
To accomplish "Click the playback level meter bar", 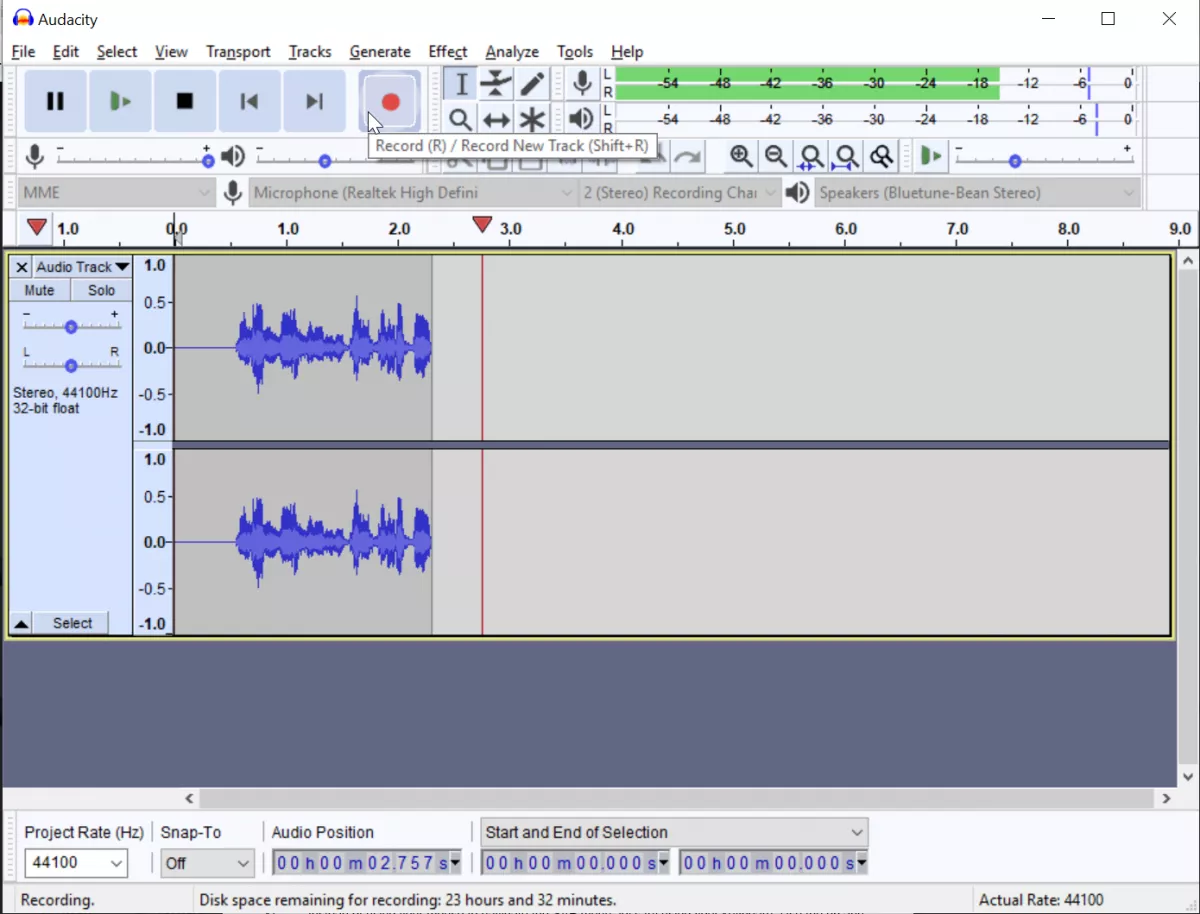I will (875, 120).
